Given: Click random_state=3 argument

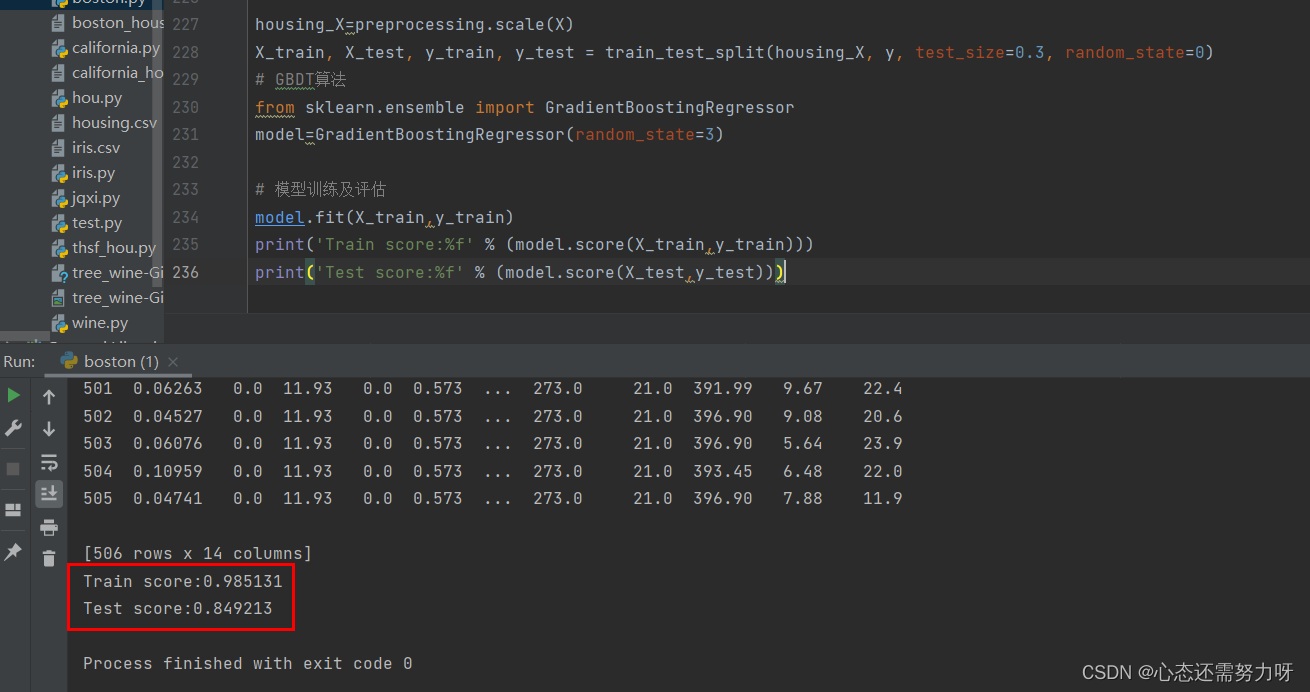Looking at the screenshot, I should [644, 134].
